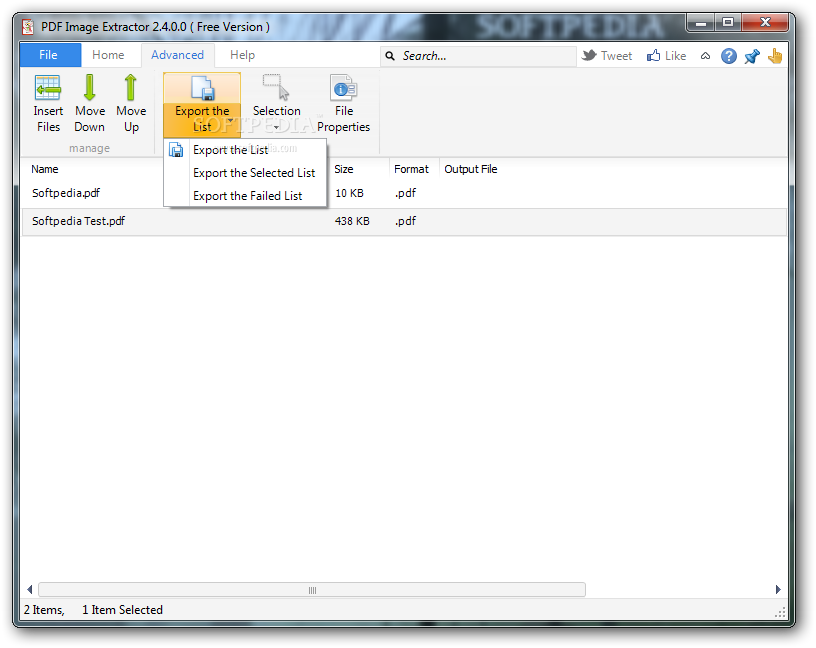Viewport: 816px width, 648px height.
Task: Click the blue pushpin icon
Action: pyautogui.click(x=752, y=56)
